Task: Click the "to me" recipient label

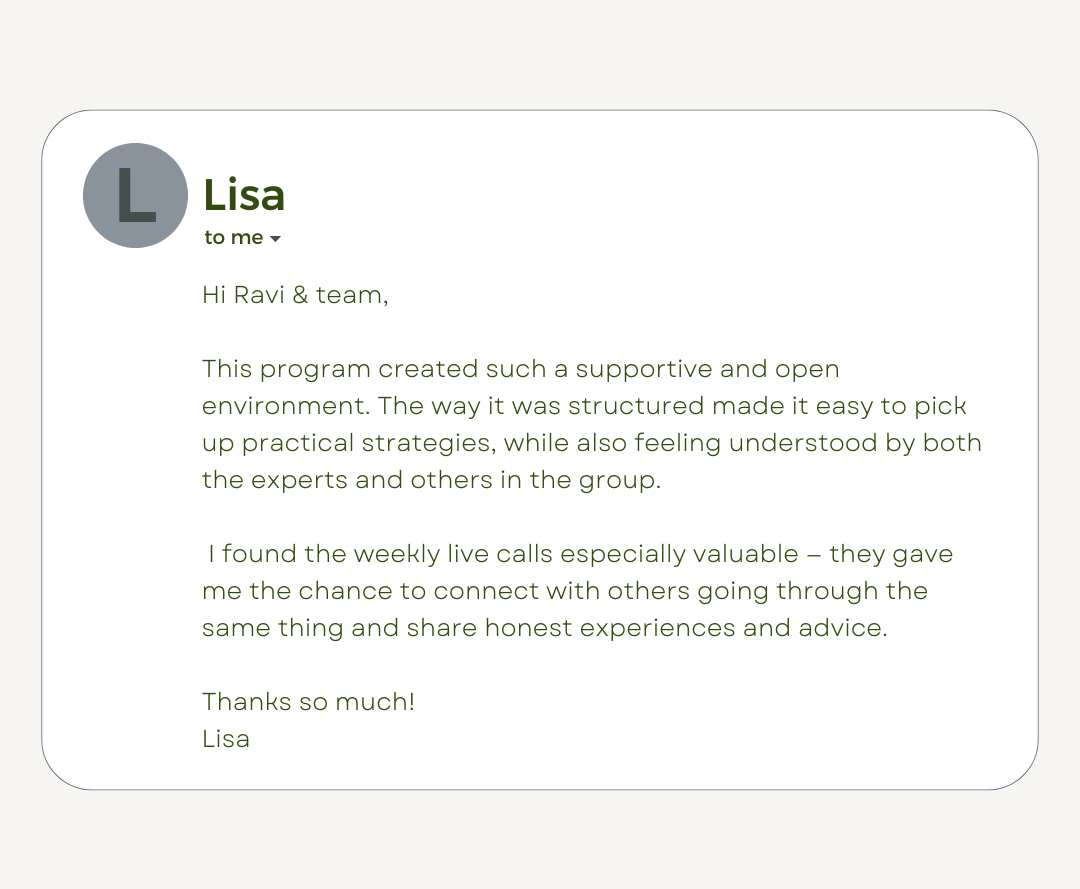Action: pos(234,238)
